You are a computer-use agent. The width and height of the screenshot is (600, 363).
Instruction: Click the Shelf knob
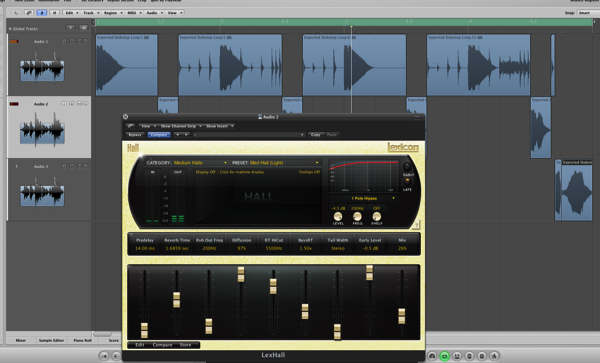tap(377, 216)
